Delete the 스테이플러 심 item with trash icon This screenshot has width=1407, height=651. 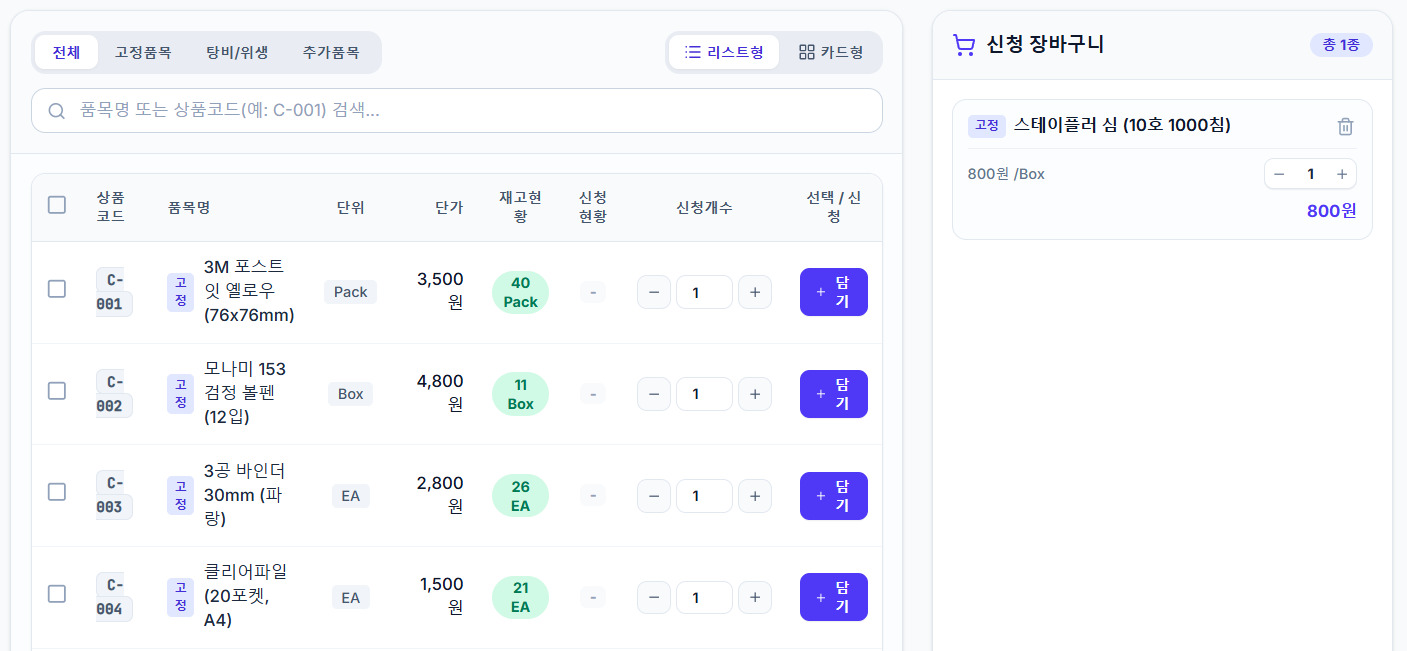coord(1345,126)
